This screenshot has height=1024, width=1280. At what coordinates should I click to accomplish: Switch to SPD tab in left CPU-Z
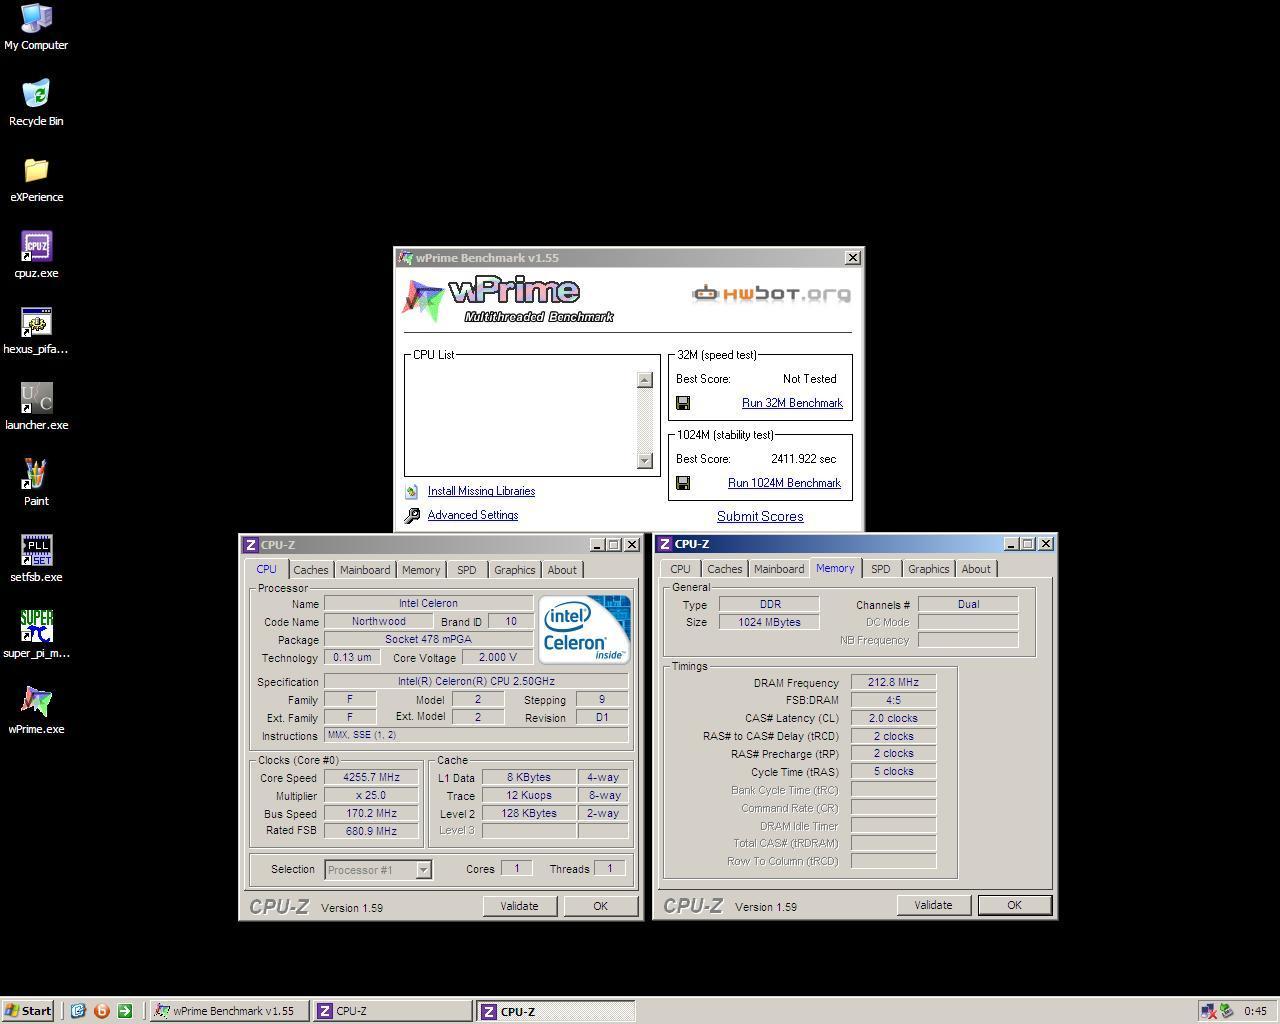(466, 570)
